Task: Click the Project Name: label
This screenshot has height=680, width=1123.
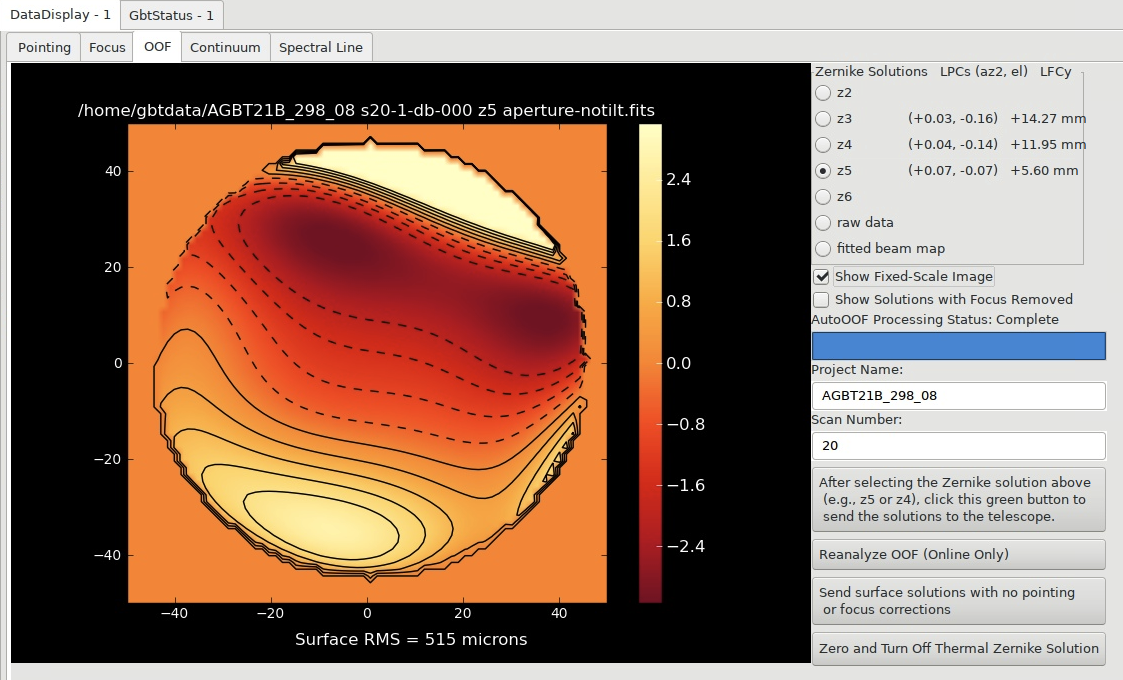Action: click(x=857, y=370)
